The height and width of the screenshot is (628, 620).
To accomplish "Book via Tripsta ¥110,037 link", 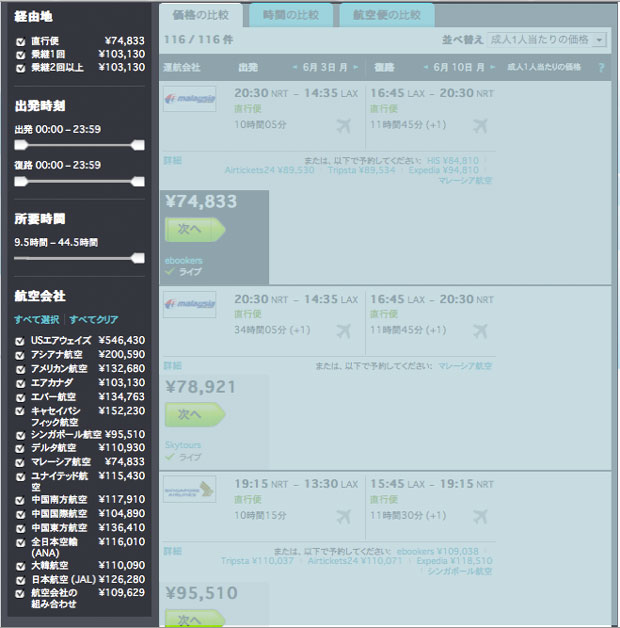I will coord(257,561).
